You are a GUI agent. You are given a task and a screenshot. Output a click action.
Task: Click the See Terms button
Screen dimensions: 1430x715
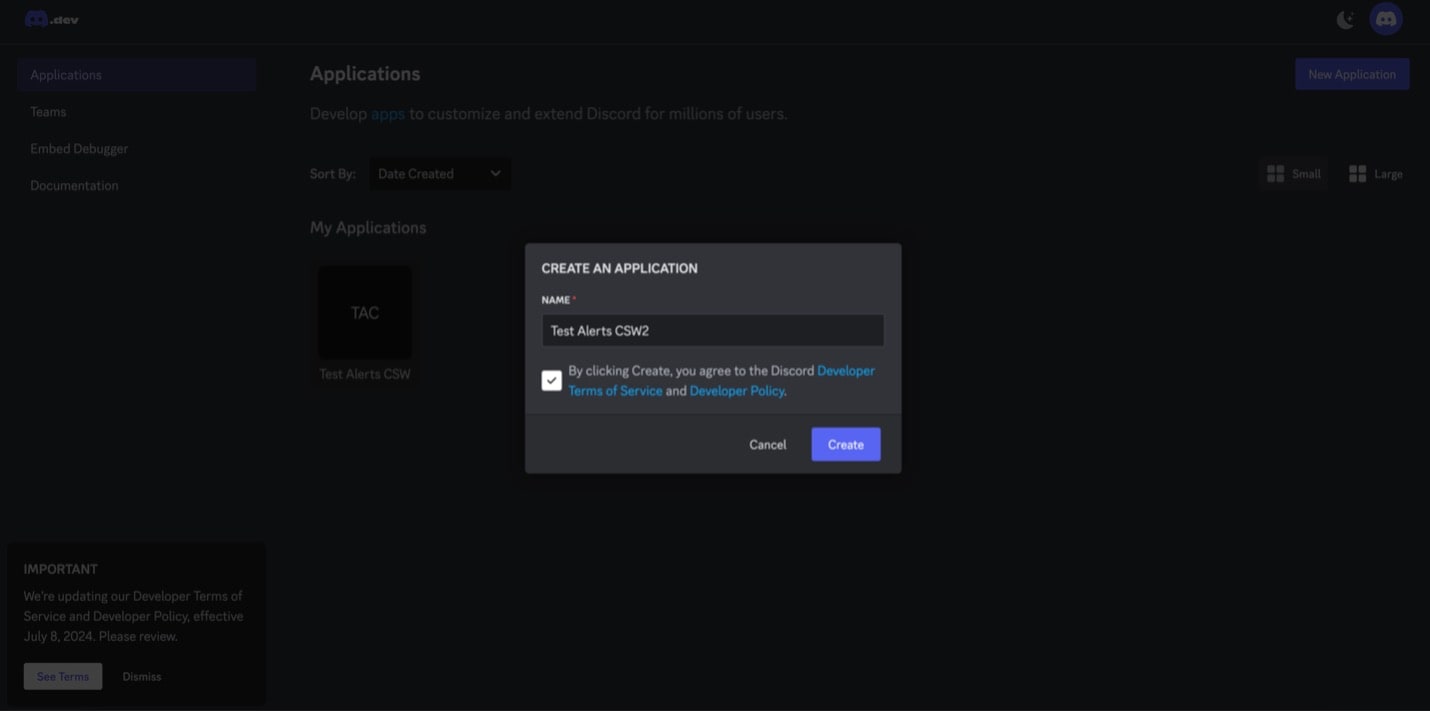click(63, 677)
